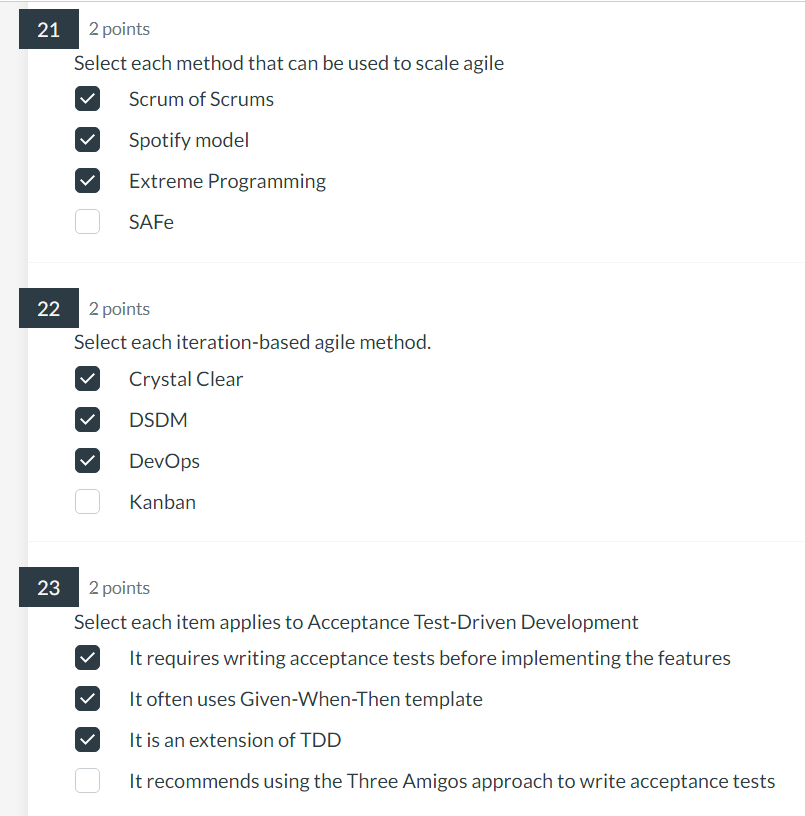Uncheck the DevOps checkbox
This screenshot has width=805, height=816.
(x=87, y=460)
